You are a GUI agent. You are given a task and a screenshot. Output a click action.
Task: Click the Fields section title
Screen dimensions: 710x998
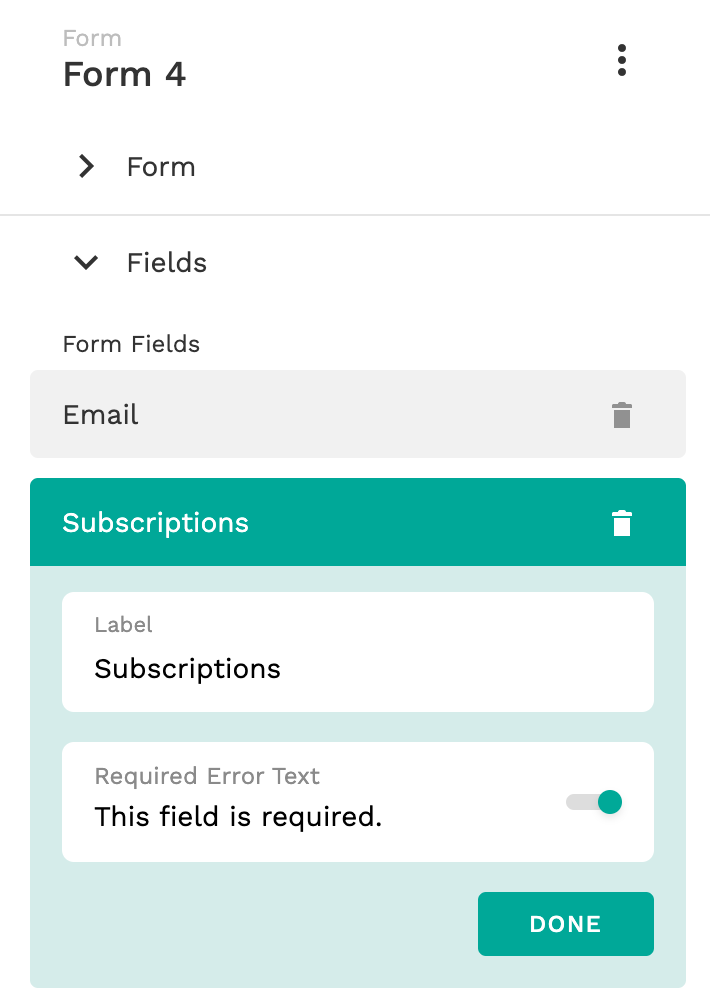167,262
